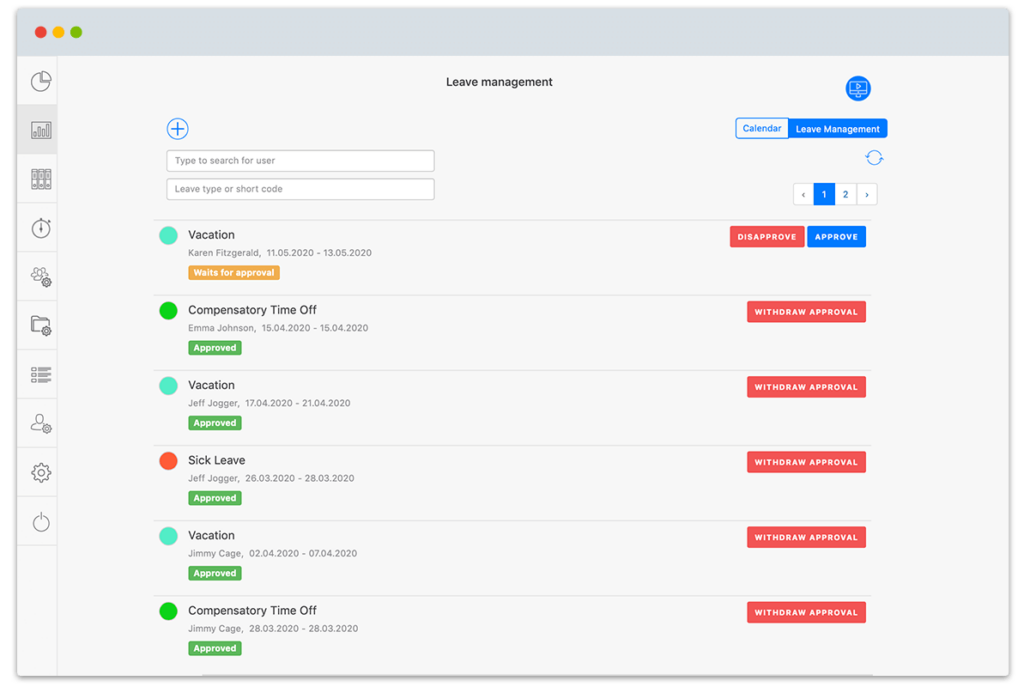1030x687 pixels.
Task: Open the pie chart dashboard from the sidebar
Action: point(39,81)
